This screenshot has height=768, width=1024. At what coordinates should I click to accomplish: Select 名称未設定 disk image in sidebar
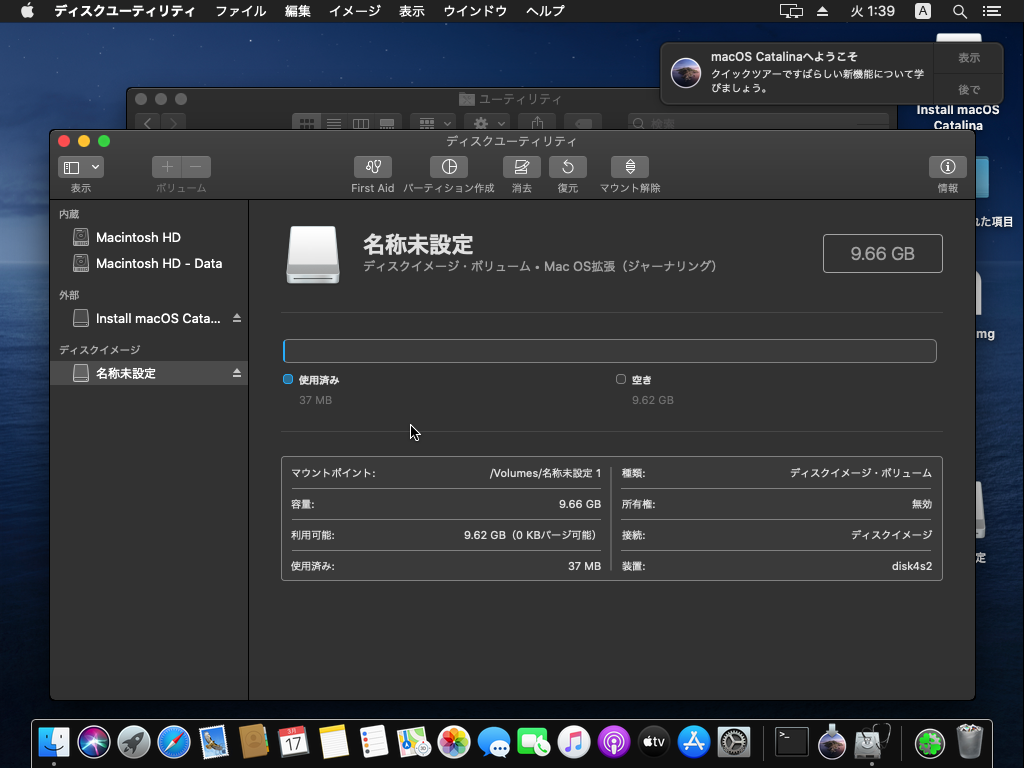(x=149, y=373)
